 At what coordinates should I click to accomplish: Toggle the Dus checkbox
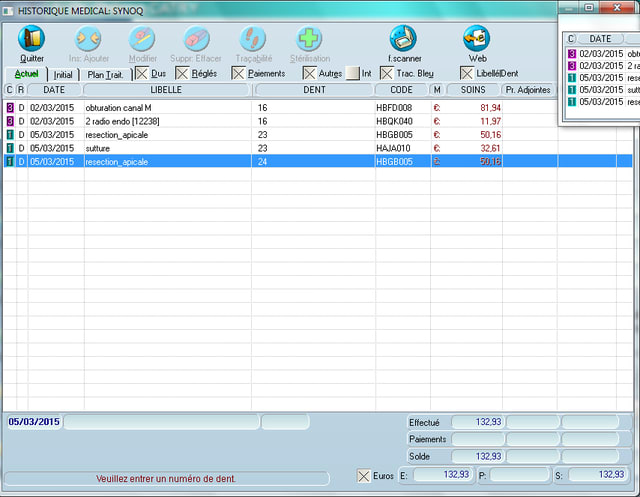point(142,73)
